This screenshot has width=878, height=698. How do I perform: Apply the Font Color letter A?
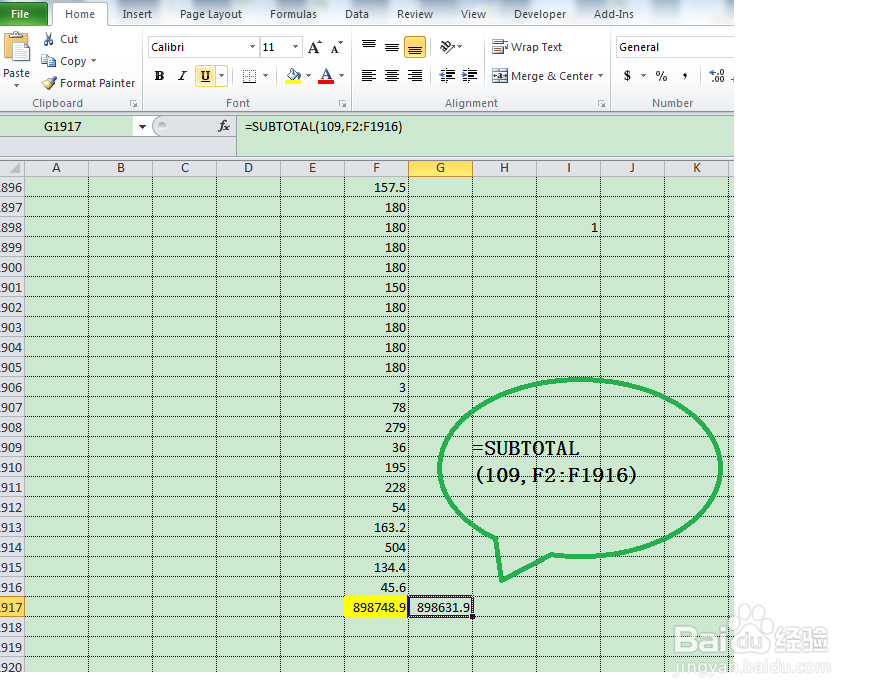[x=326, y=76]
